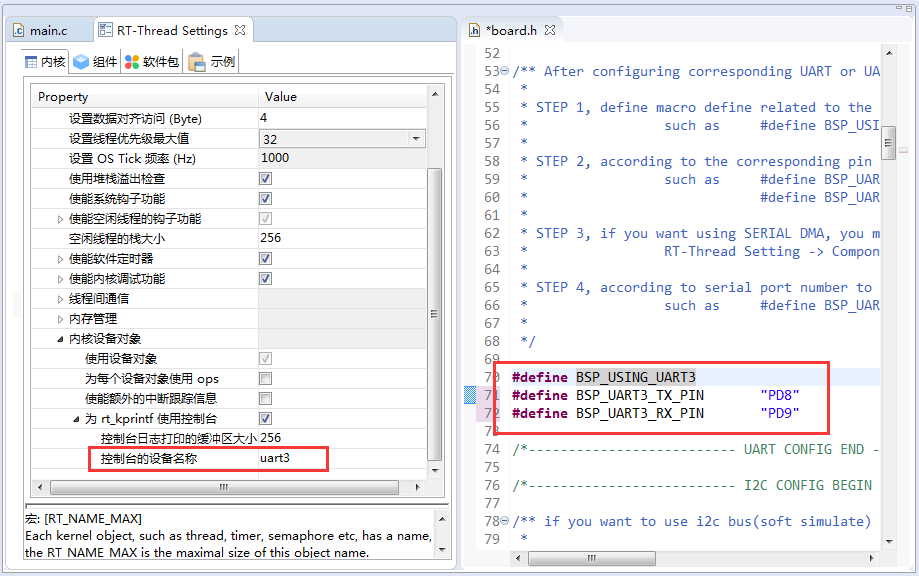Open 设置线程优先级最大值 dropdown
Image resolution: width=919 pixels, height=576 pixels.
tap(417, 139)
